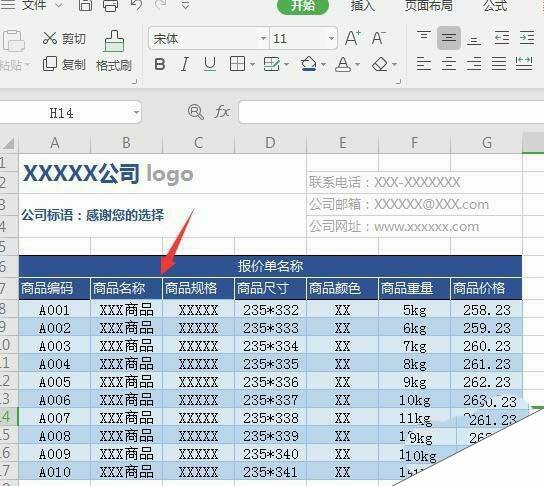
Task: Select row 7 header
Action: tap(8, 288)
